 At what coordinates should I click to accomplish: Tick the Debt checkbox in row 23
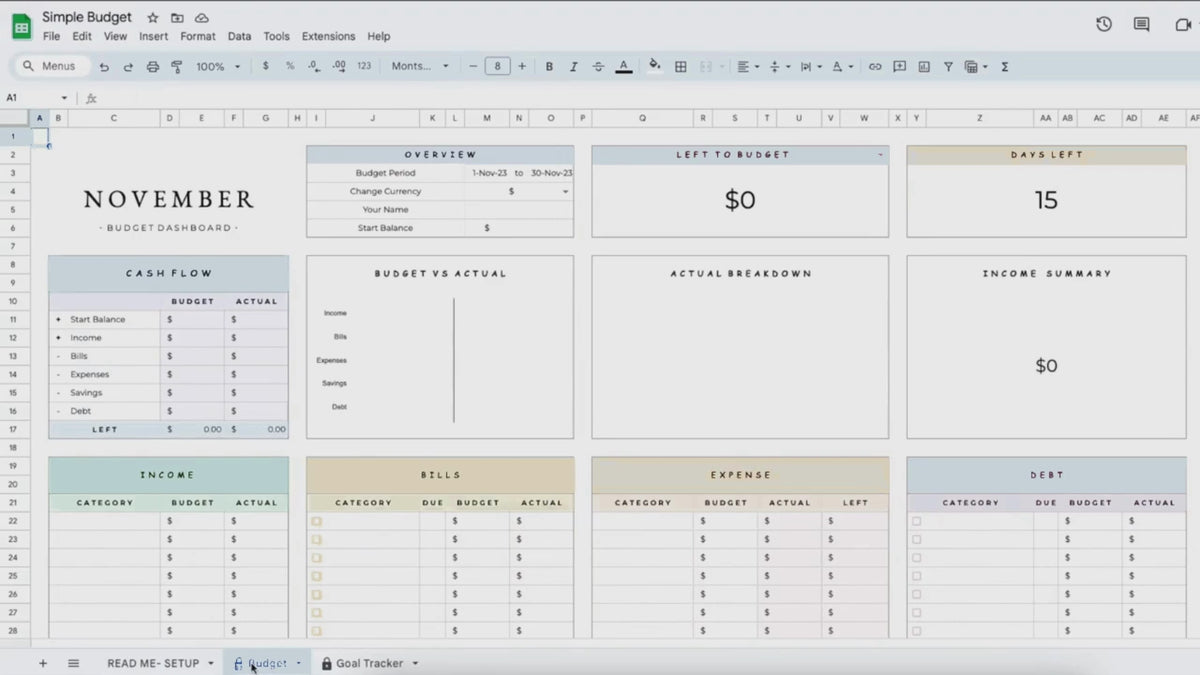pyautogui.click(x=916, y=539)
